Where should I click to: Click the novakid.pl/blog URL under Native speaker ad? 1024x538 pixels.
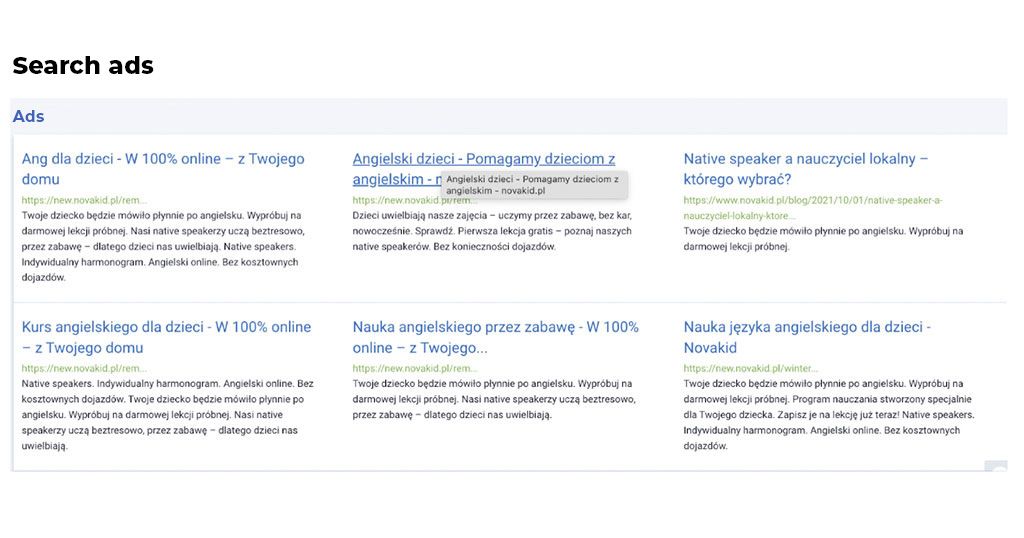coord(813,208)
